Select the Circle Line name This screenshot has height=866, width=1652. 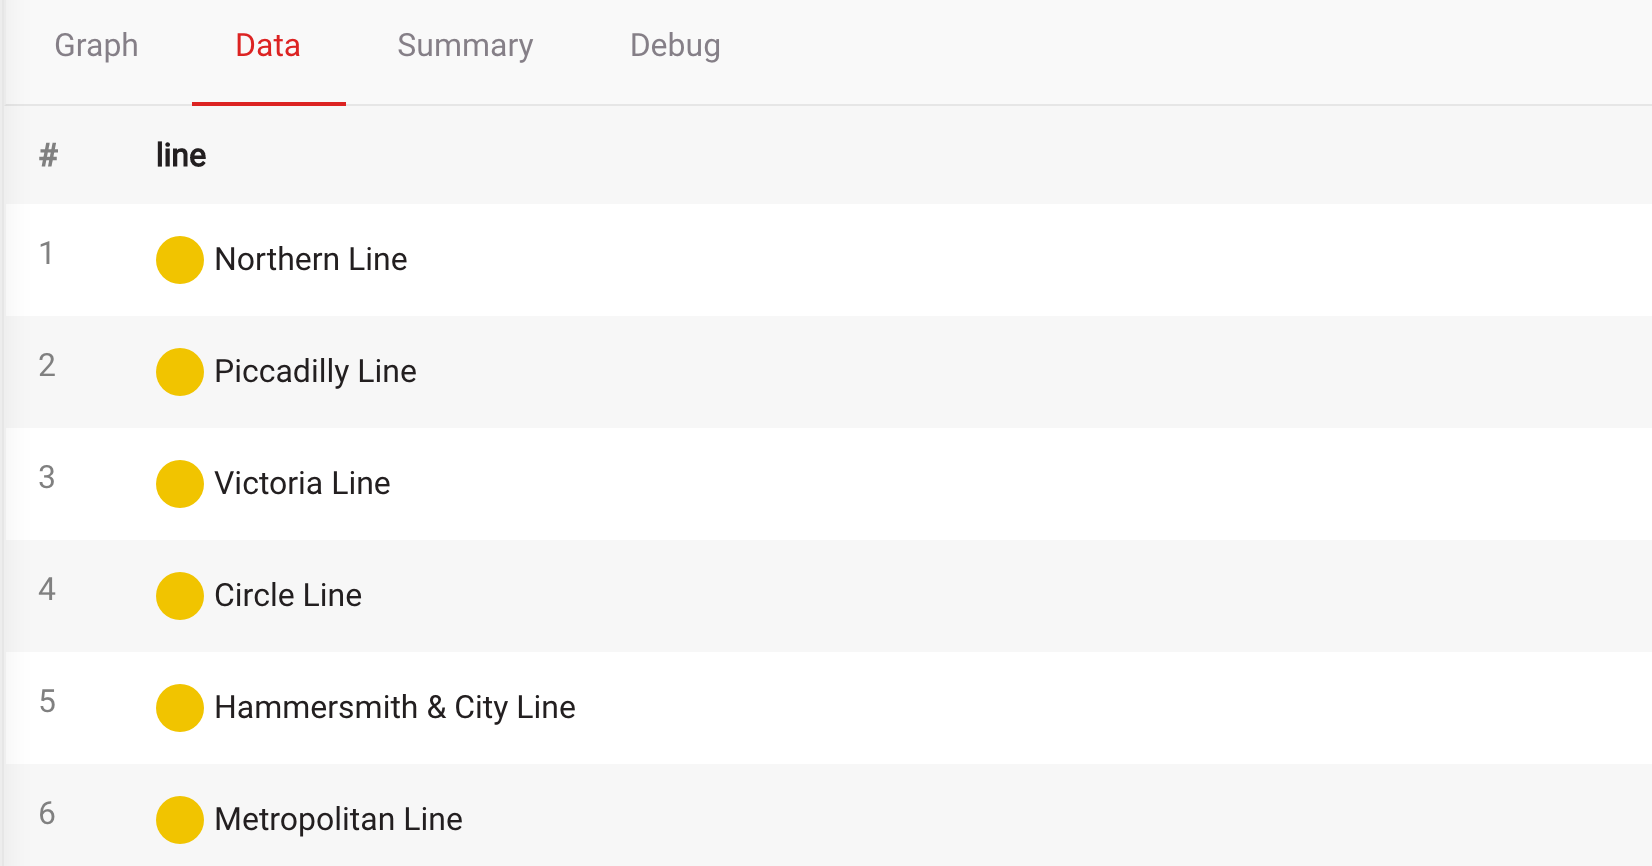tap(288, 596)
